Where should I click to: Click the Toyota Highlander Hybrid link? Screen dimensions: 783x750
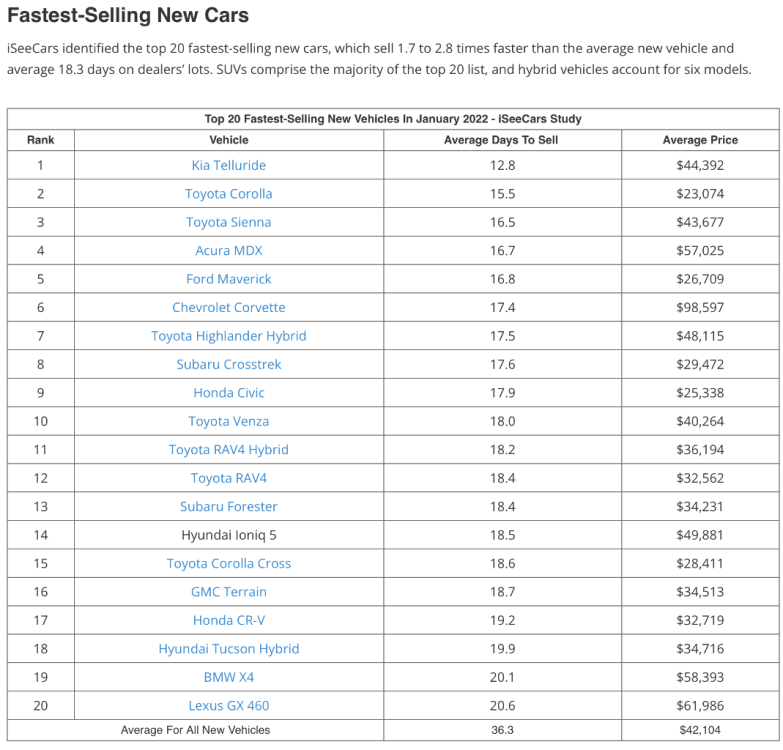coord(228,336)
